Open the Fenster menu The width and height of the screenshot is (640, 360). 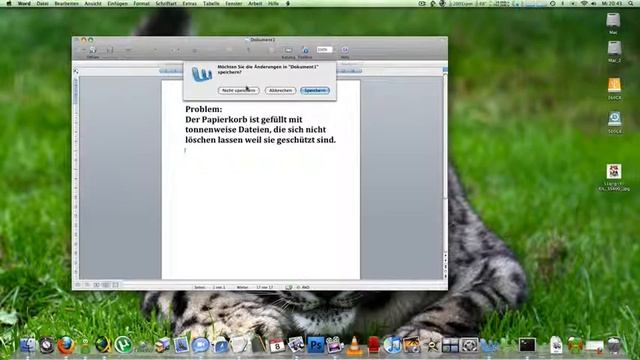234,3
